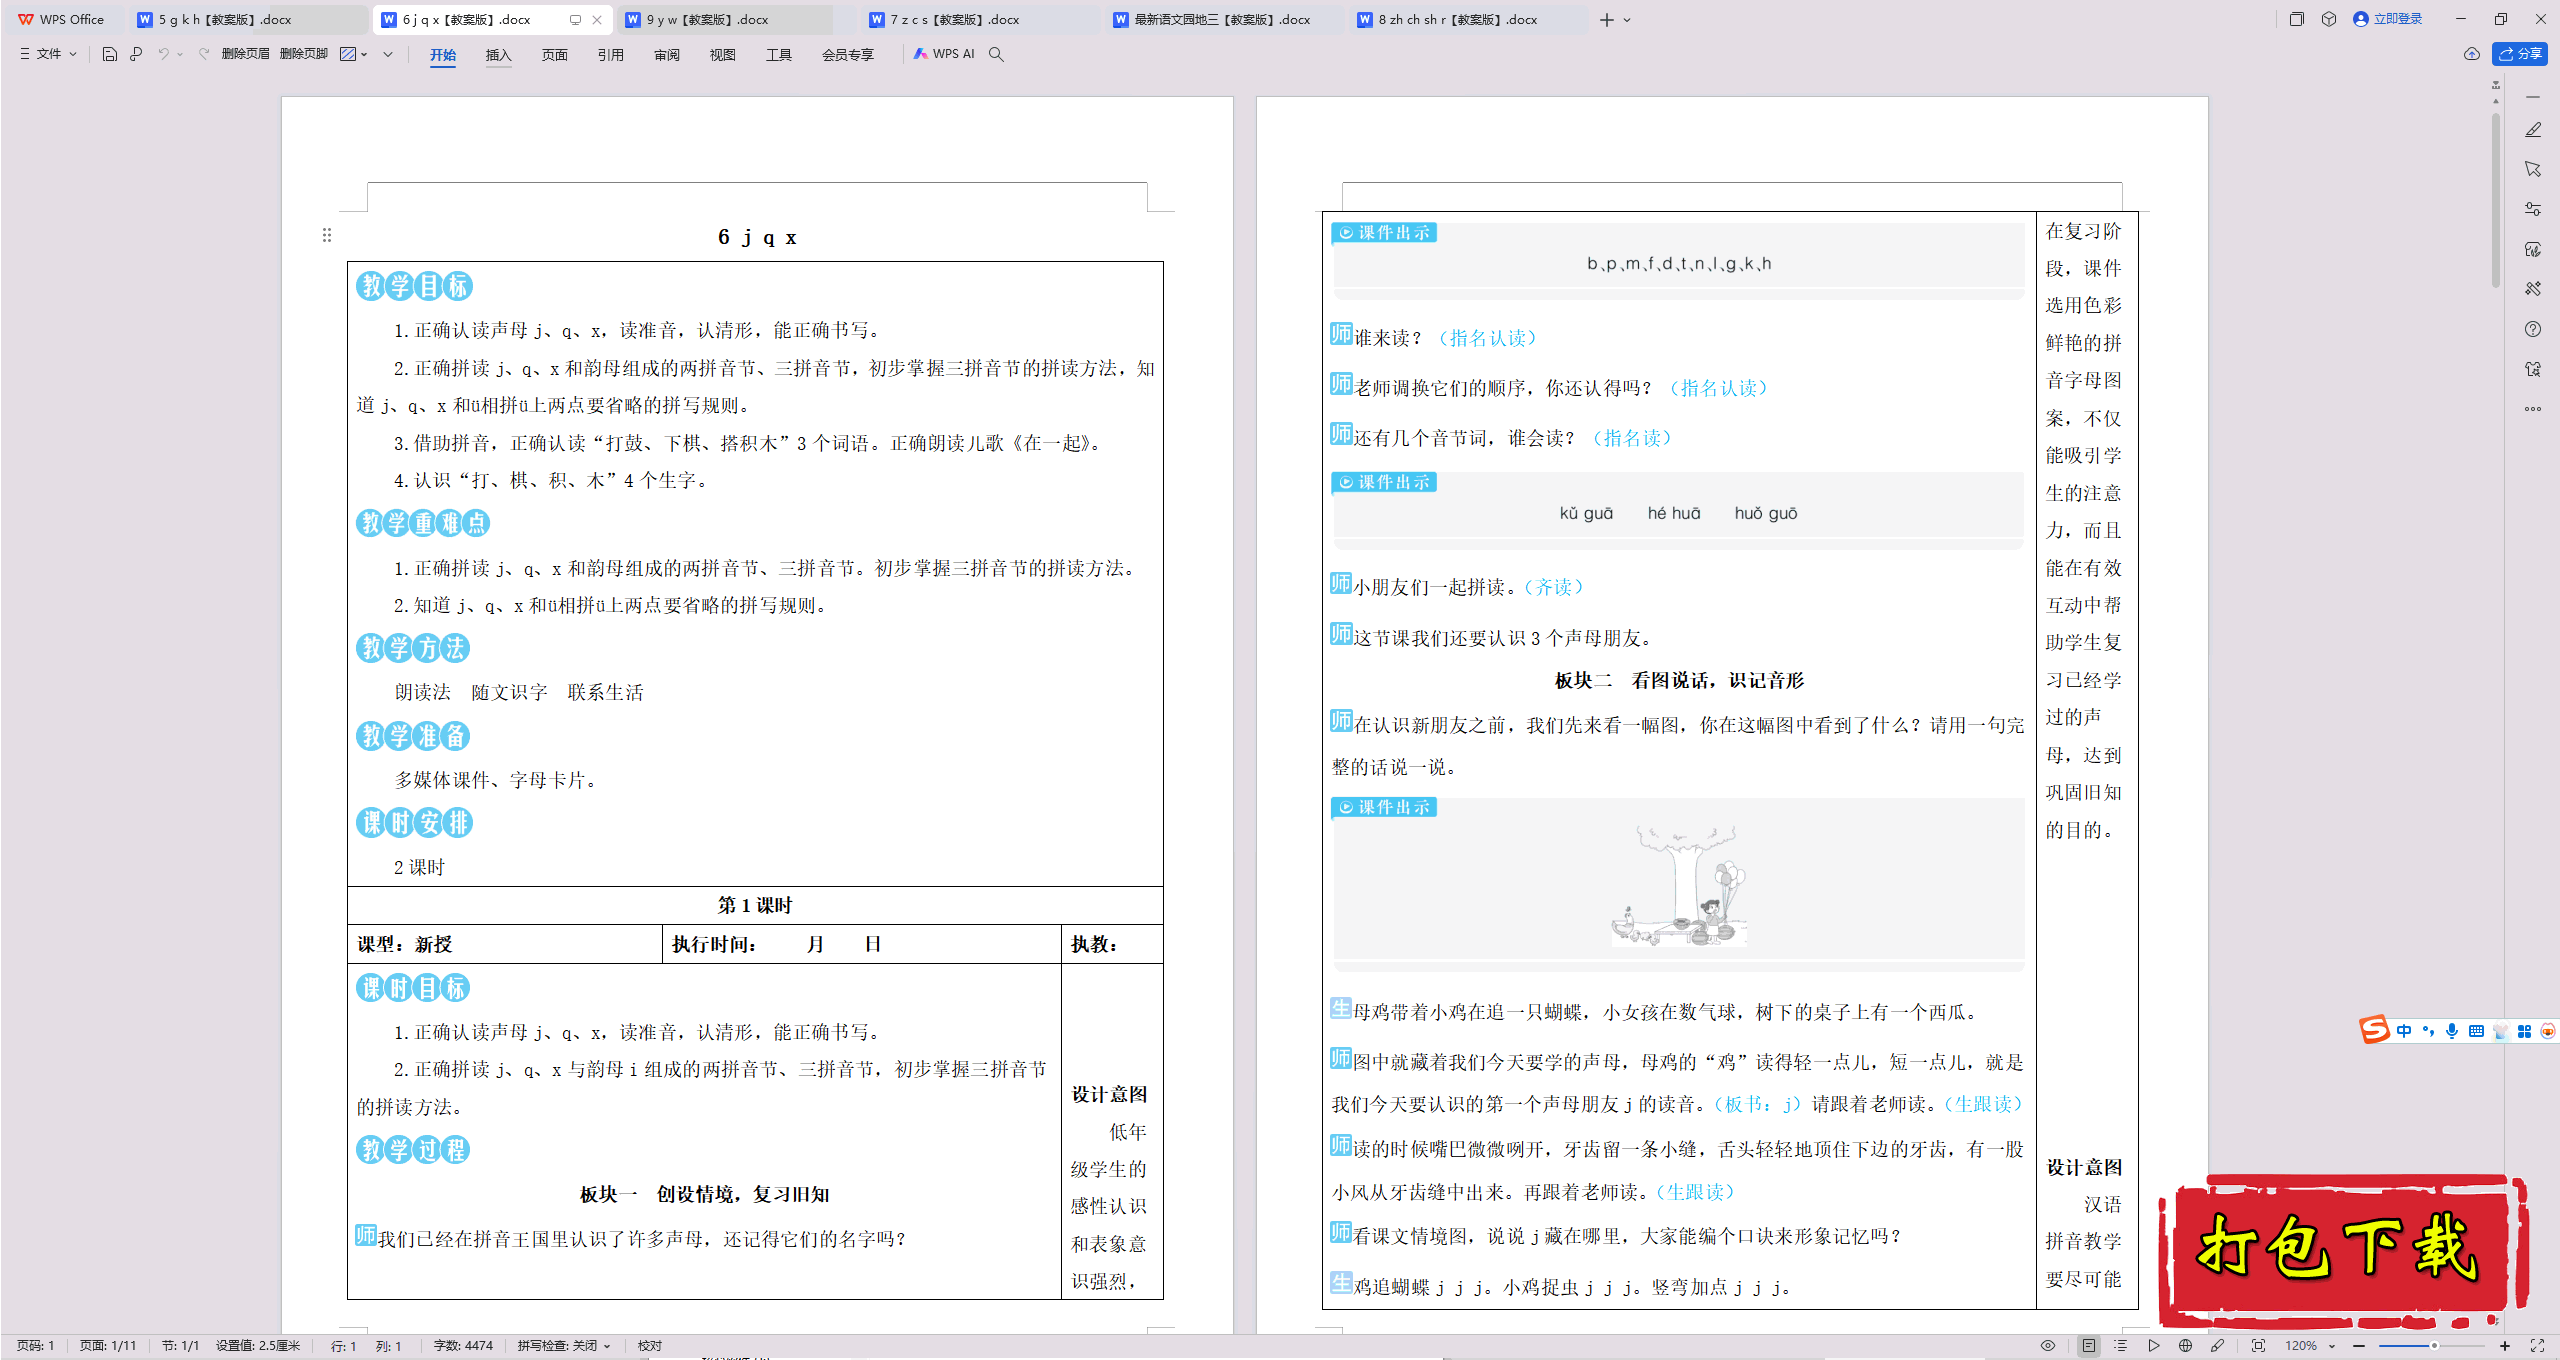Switch to the 8 zh ch sh r document tab
Screen dimensions: 2560x1360
[1468, 19]
